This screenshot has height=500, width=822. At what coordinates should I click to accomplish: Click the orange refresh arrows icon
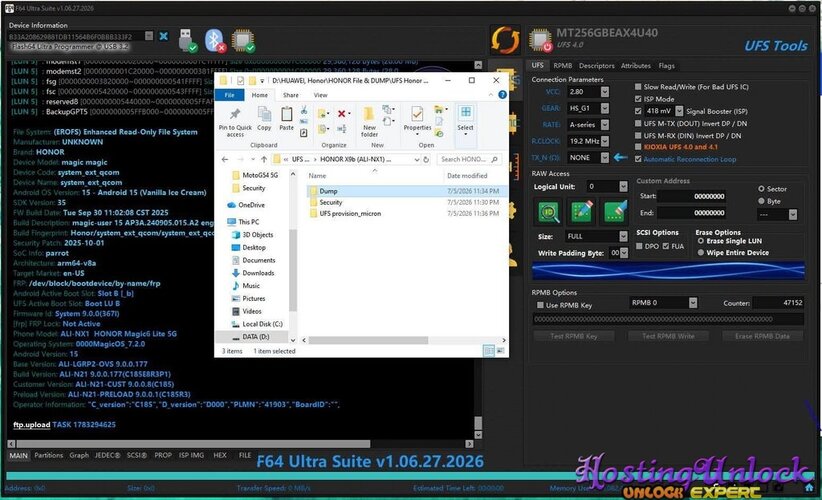coord(504,40)
